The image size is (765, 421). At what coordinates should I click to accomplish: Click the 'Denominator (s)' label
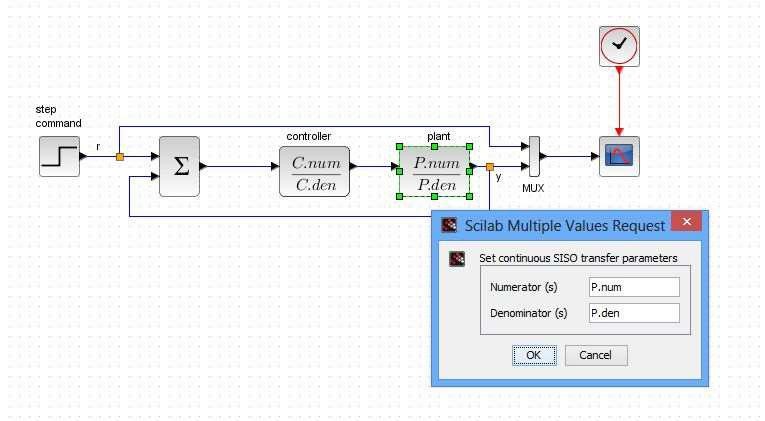pyautogui.click(x=528, y=313)
